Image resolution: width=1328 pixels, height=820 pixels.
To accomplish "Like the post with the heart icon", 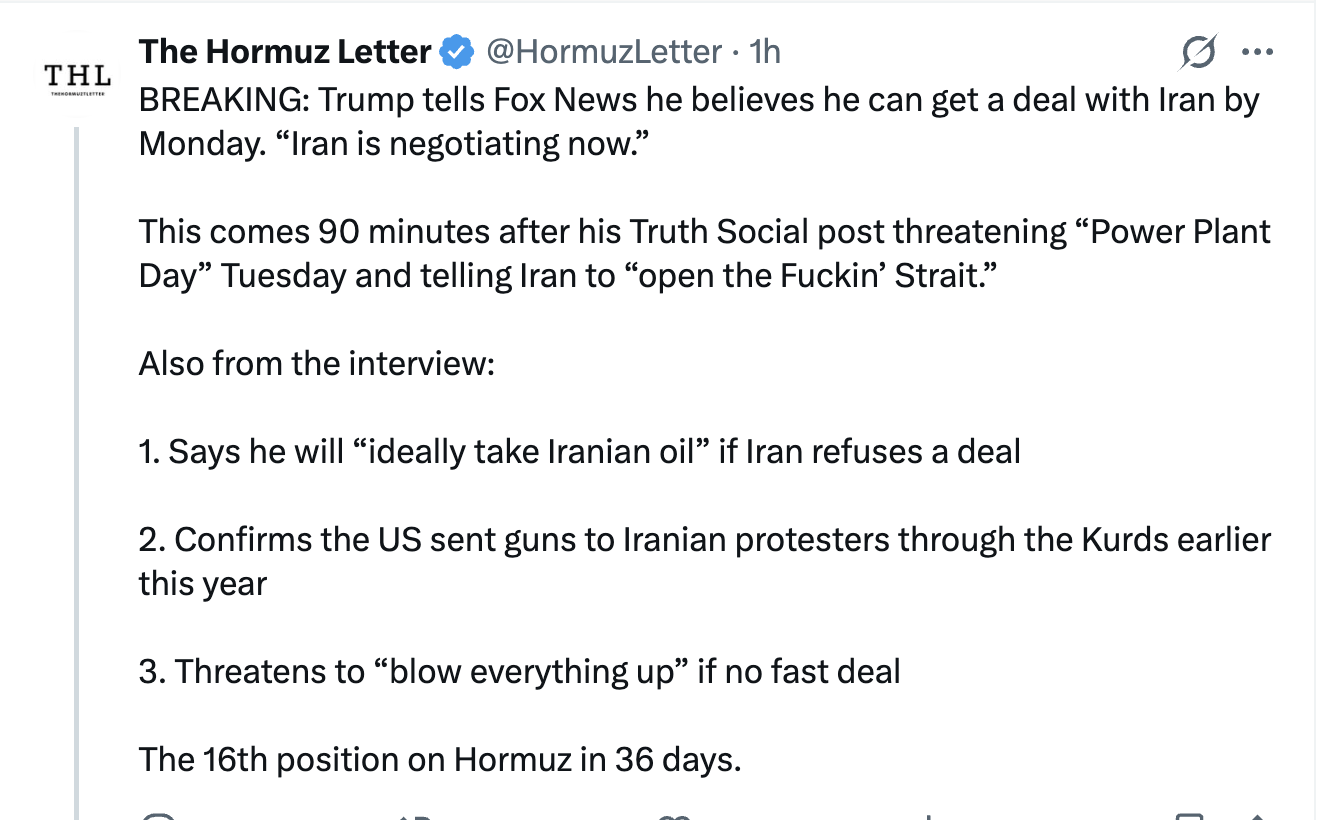I will click(675, 817).
